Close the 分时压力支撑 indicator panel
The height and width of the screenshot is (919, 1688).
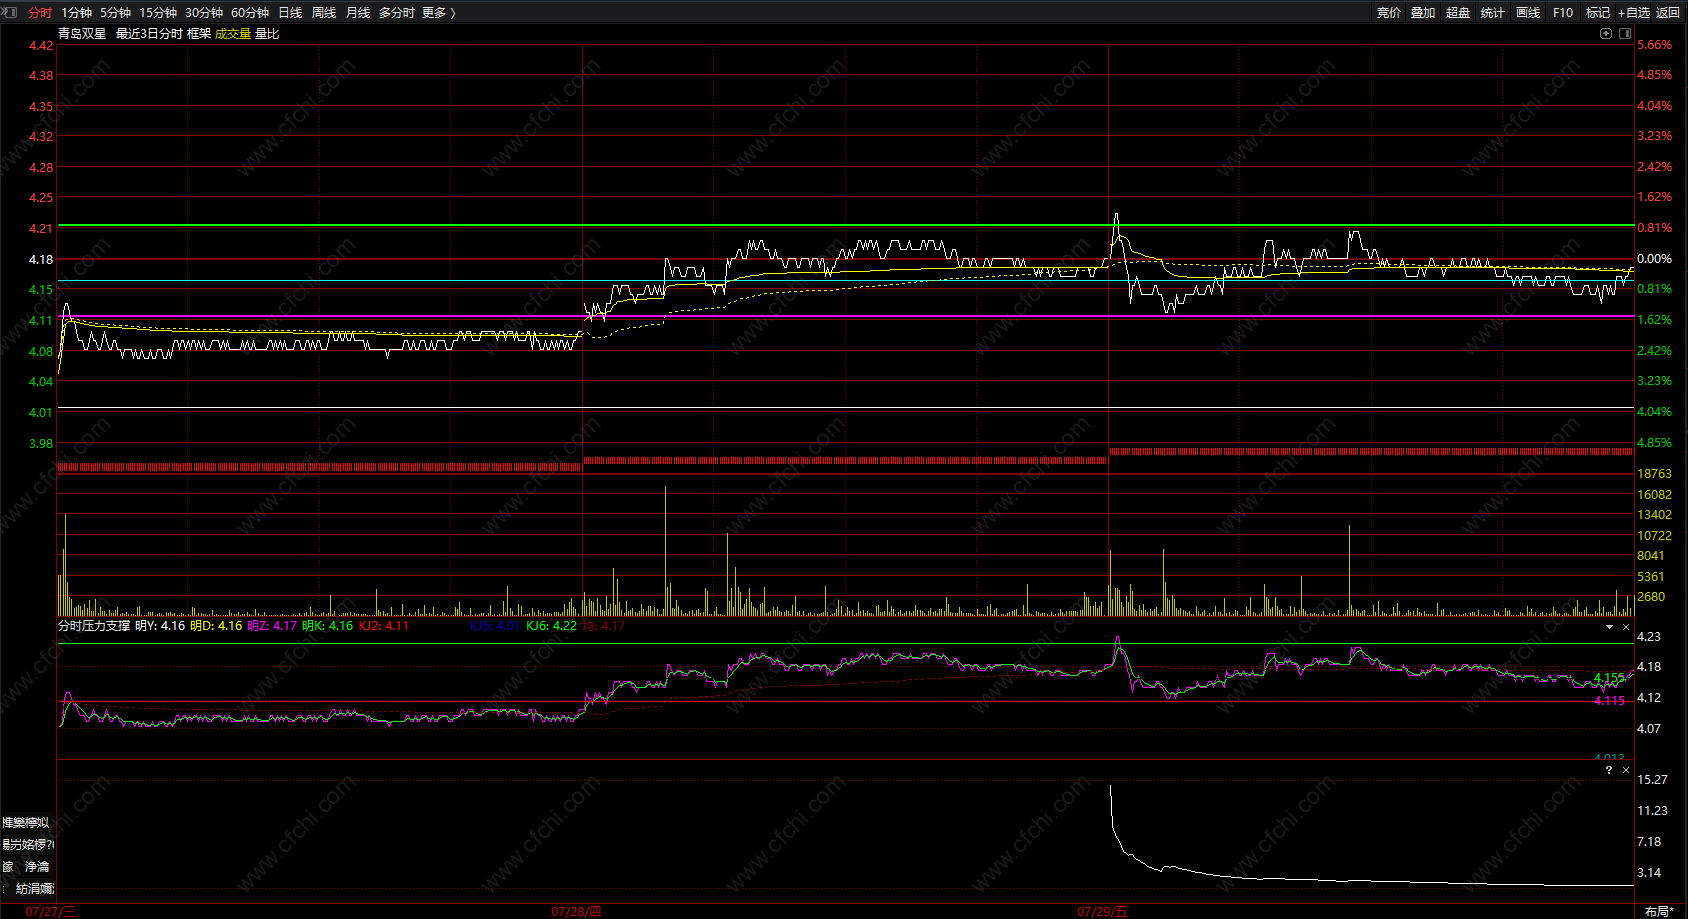point(1626,627)
